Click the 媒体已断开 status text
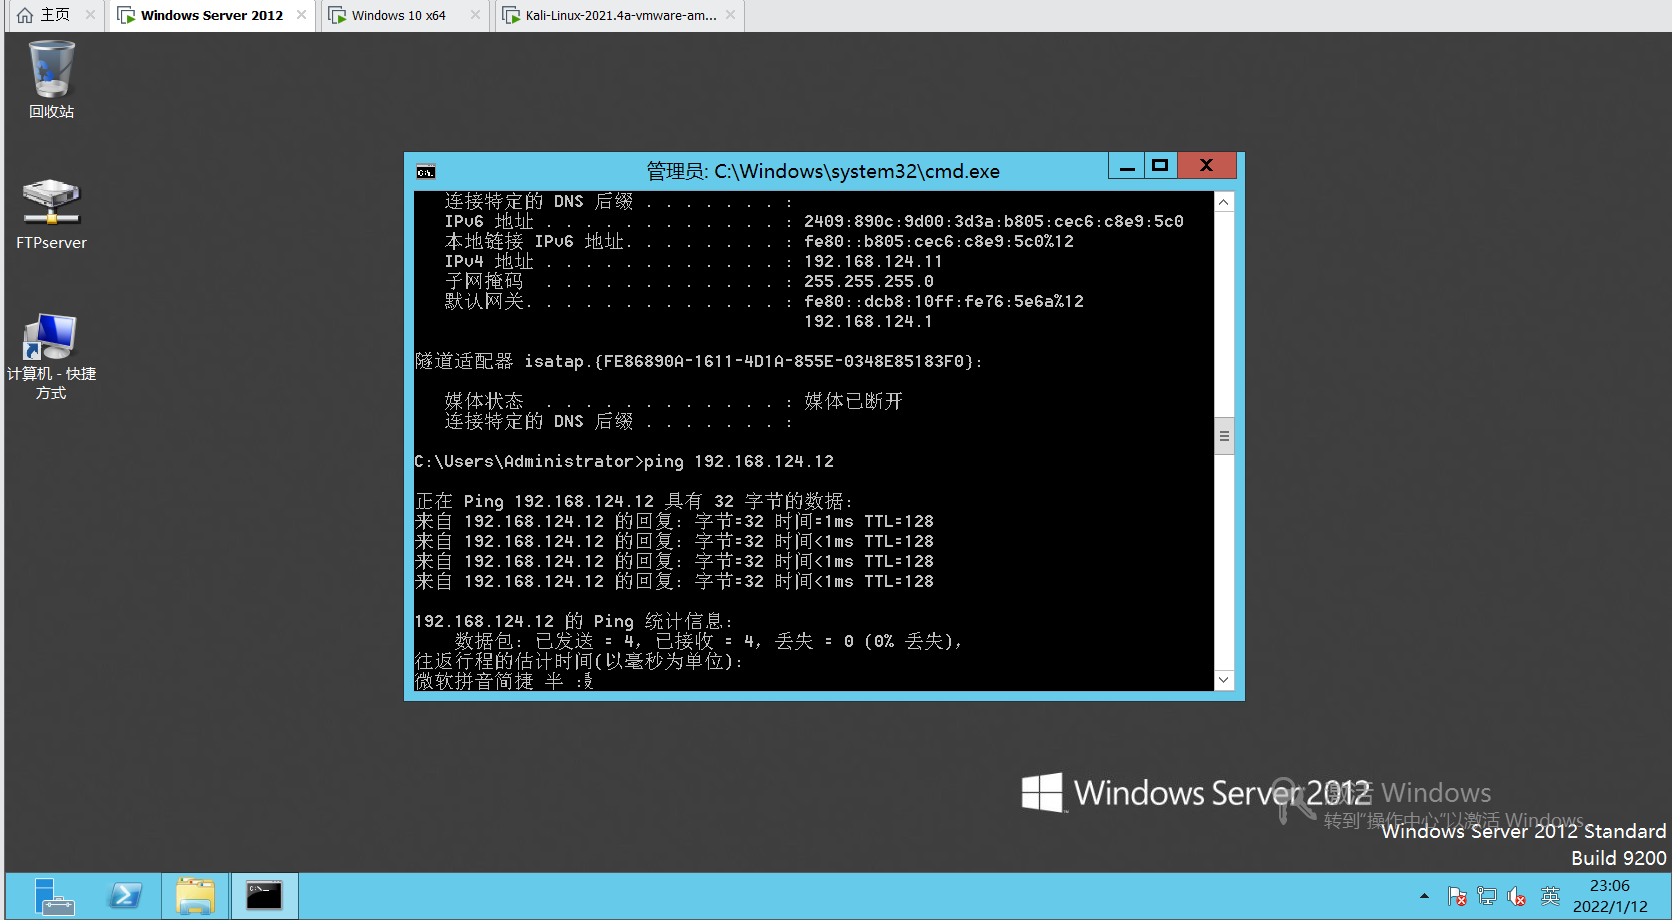This screenshot has height=920, width=1672. coord(853,402)
